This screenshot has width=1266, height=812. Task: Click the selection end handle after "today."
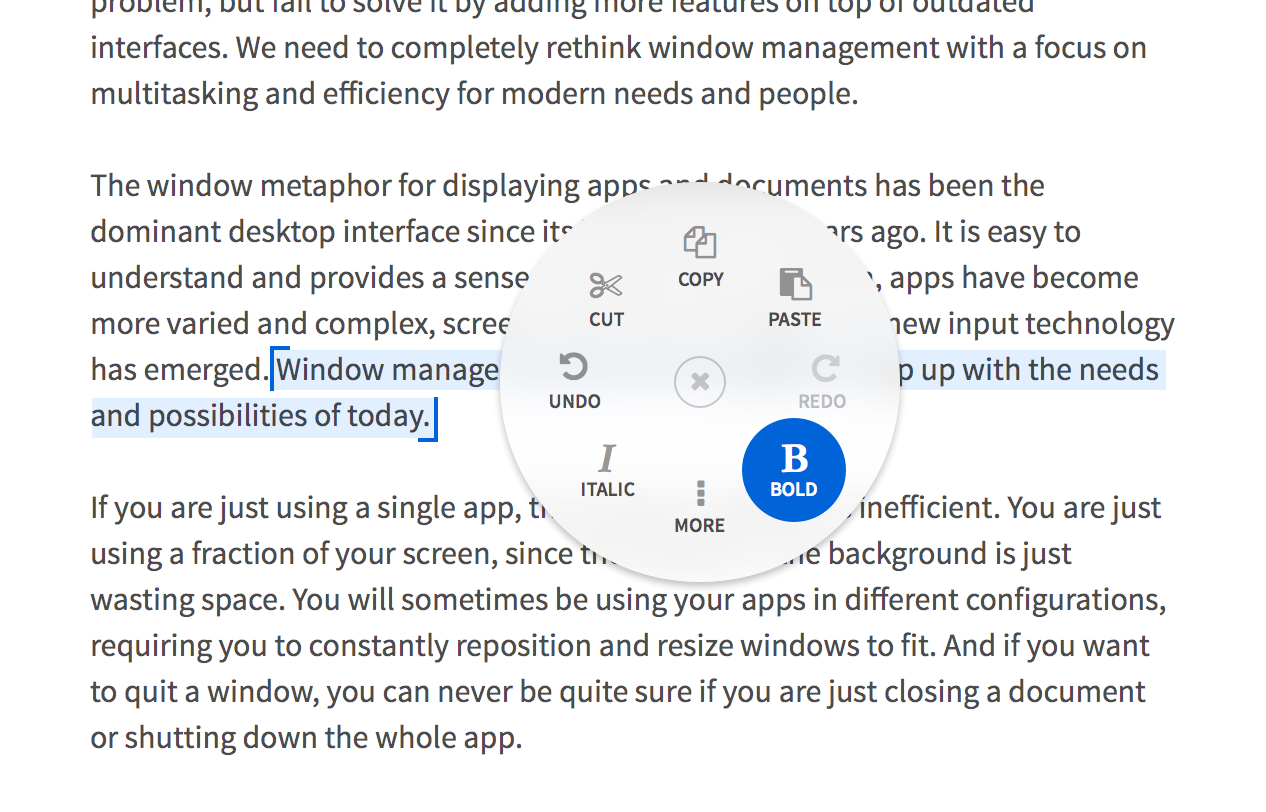click(434, 416)
